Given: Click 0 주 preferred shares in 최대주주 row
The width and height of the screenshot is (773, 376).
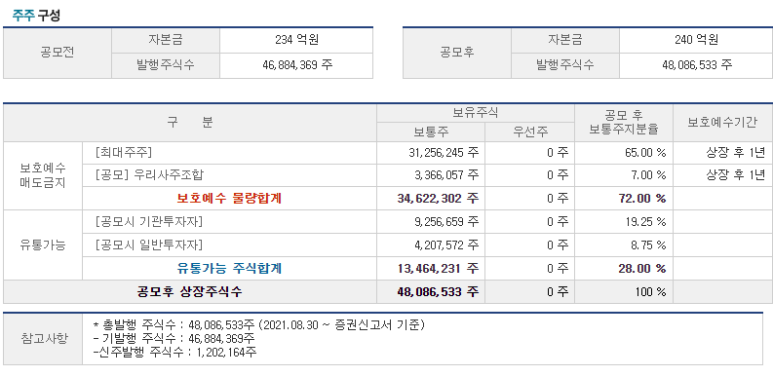Looking at the screenshot, I should pos(558,153).
